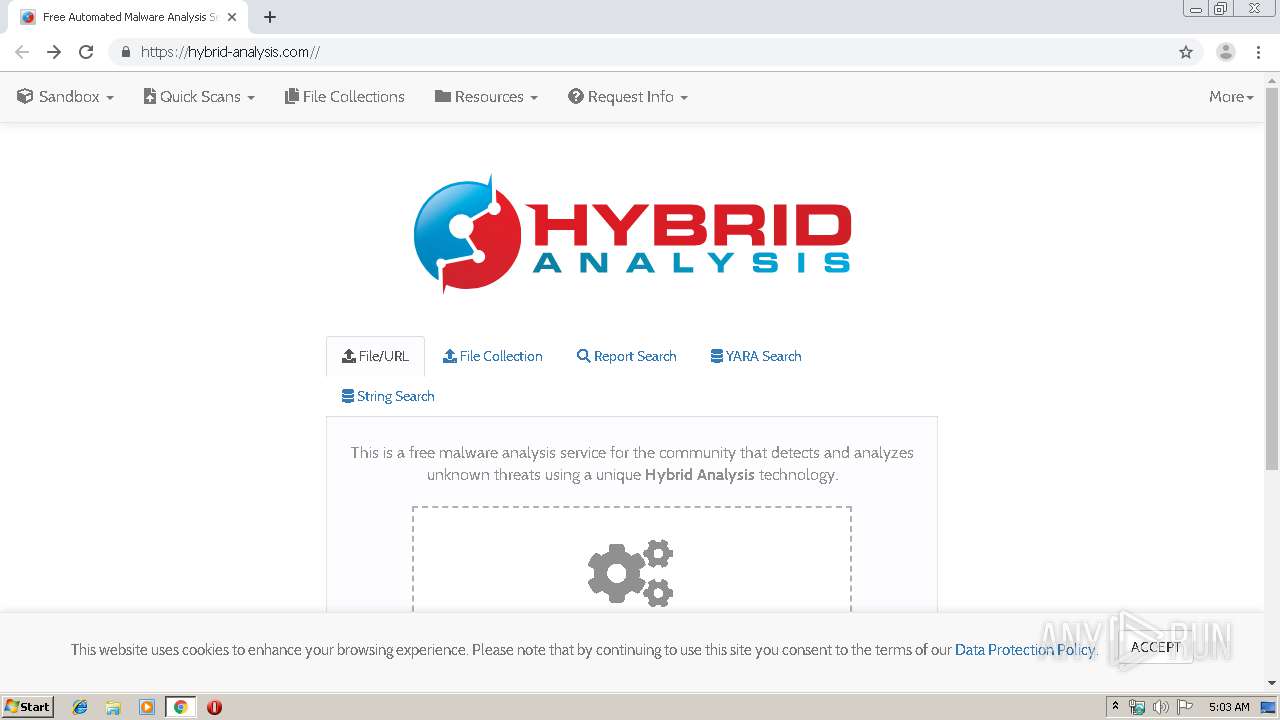Click the gears icon in upload dropzone
The height and width of the screenshot is (720, 1280).
[630, 572]
